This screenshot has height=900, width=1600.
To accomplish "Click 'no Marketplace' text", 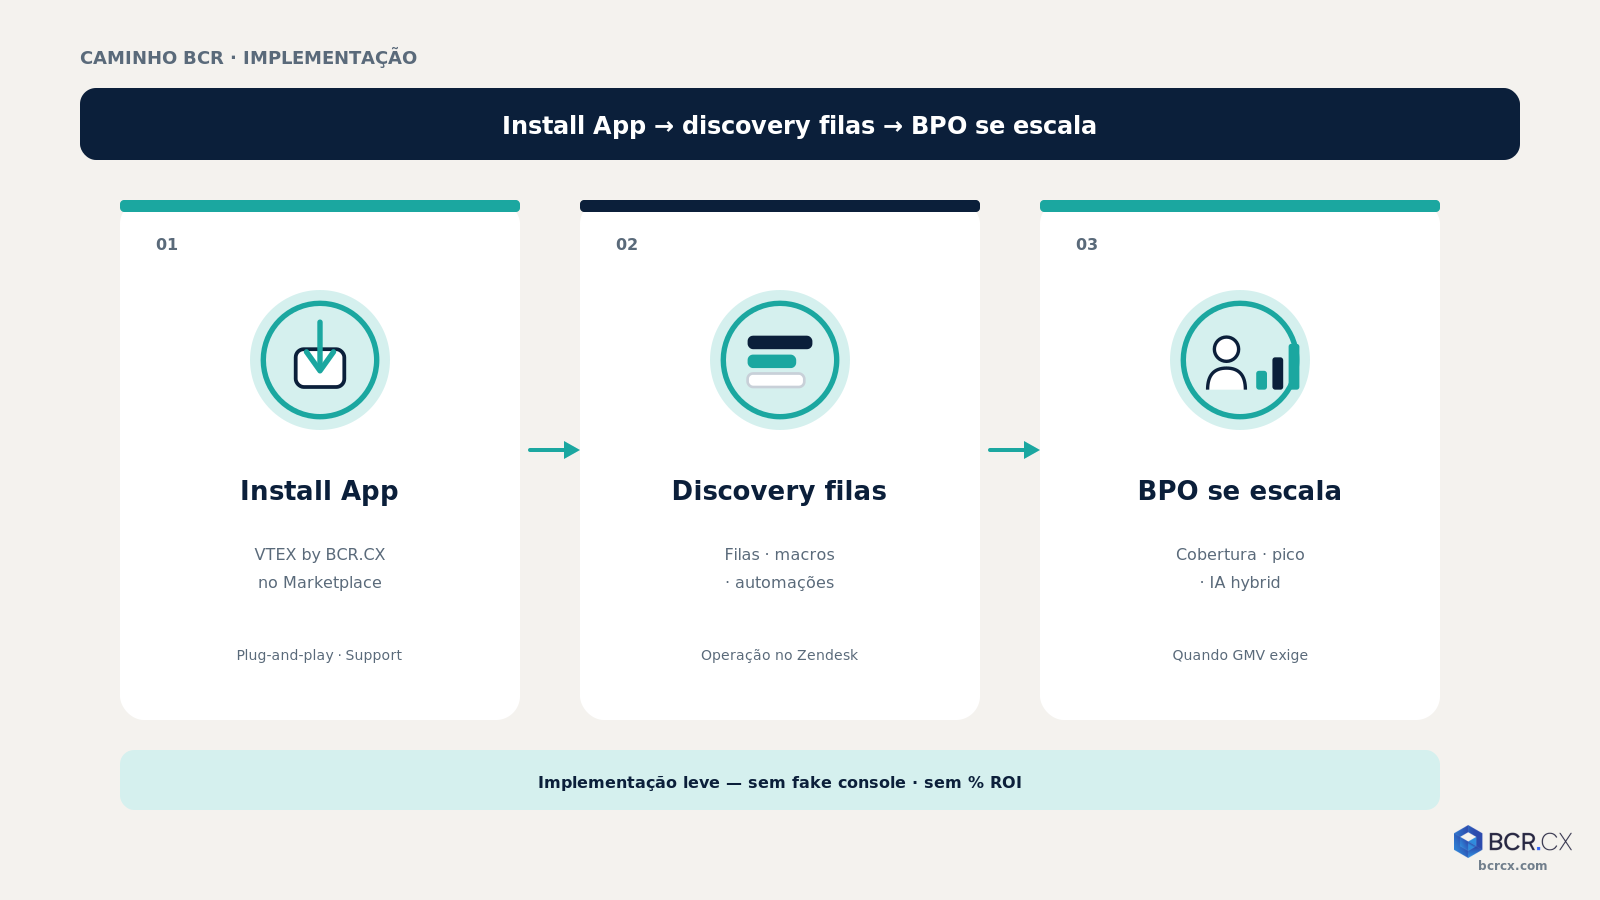I will 320,582.
